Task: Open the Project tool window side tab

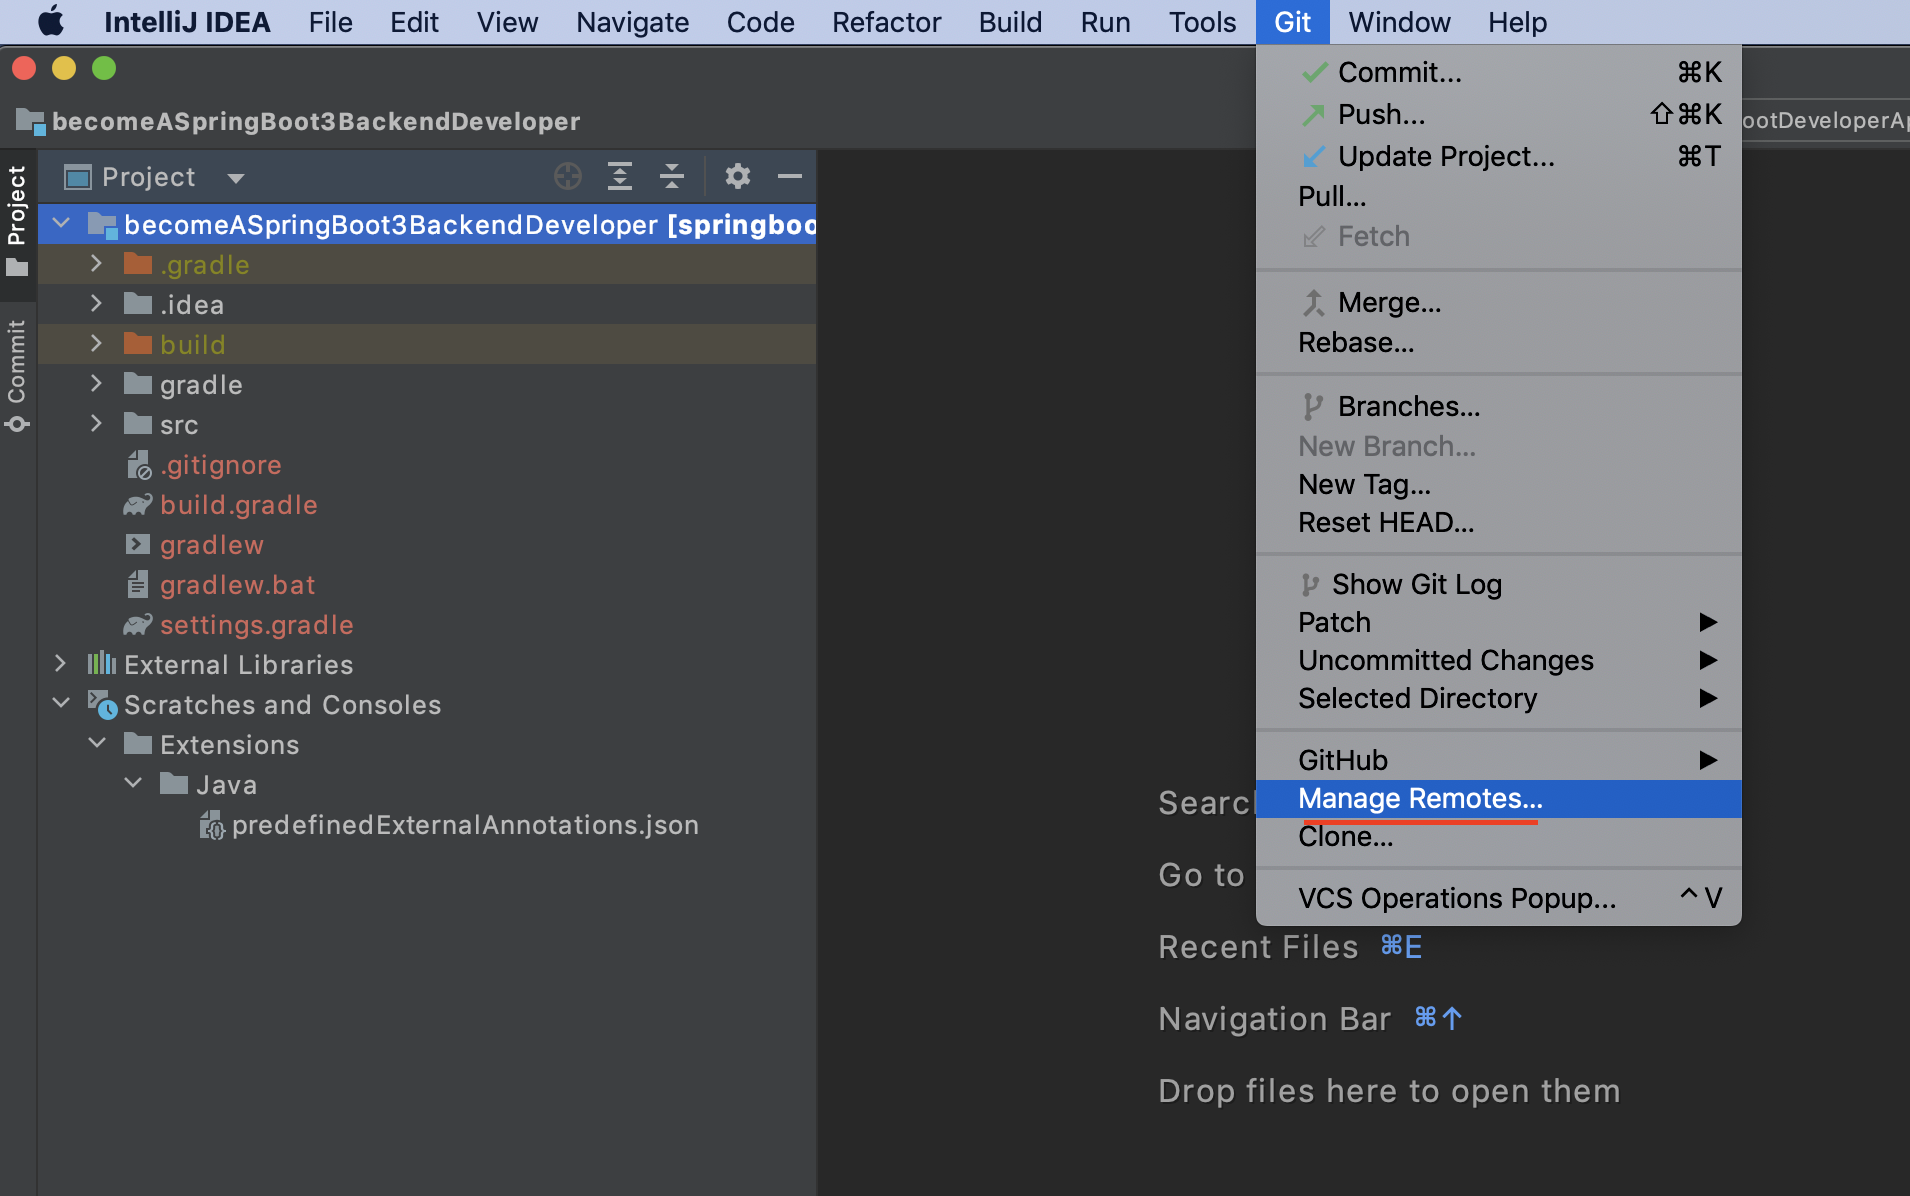Action: 17,220
